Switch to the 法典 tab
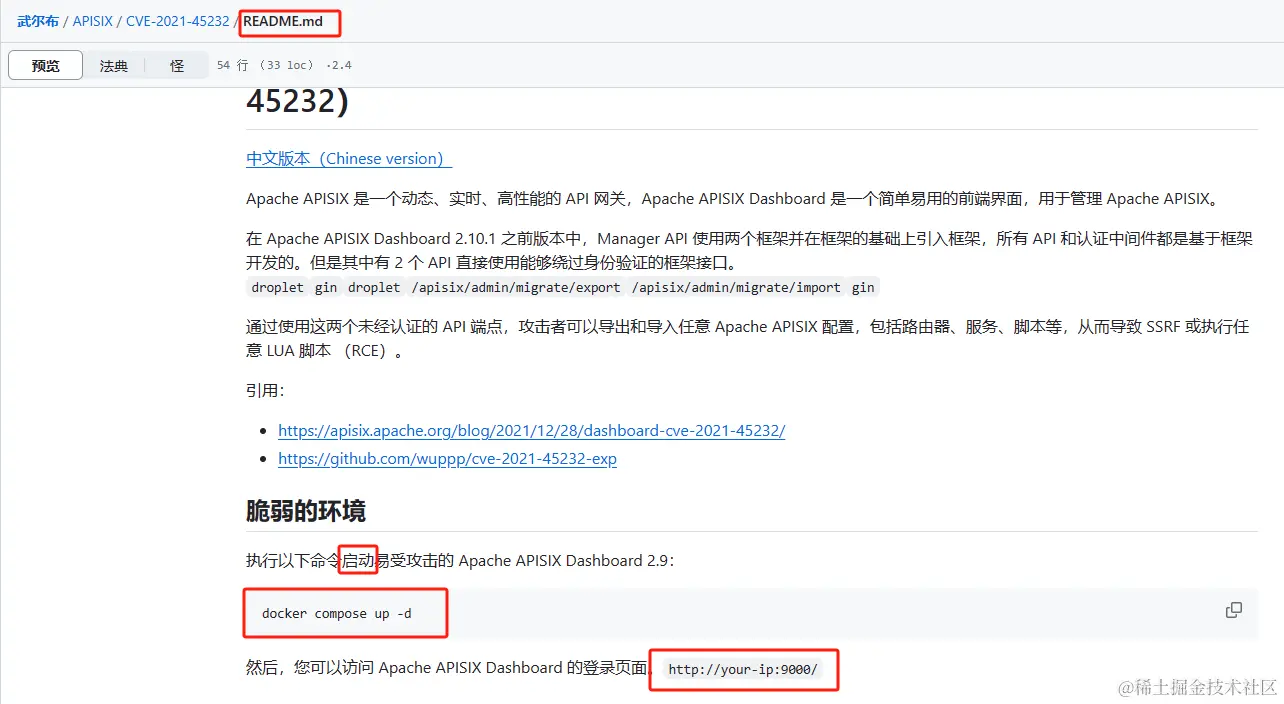The width and height of the screenshot is (1284, 704). click(x=114, y=66)
